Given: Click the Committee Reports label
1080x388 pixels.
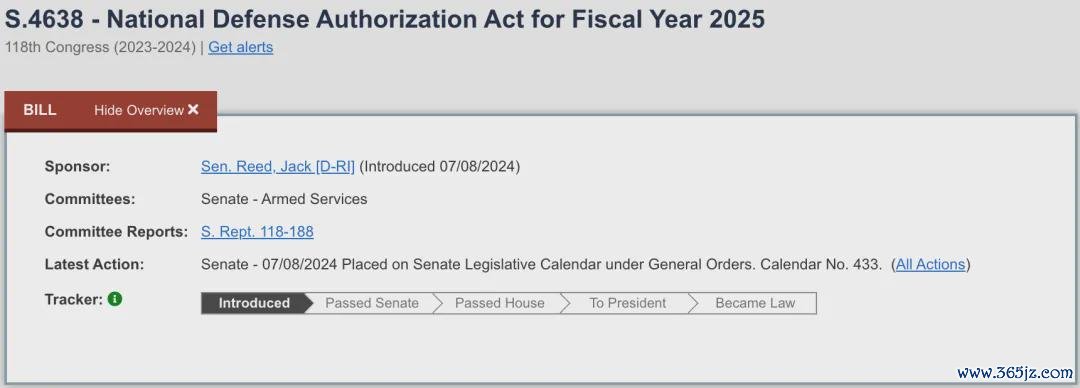Looking at the screenshot, I should 116,232.
